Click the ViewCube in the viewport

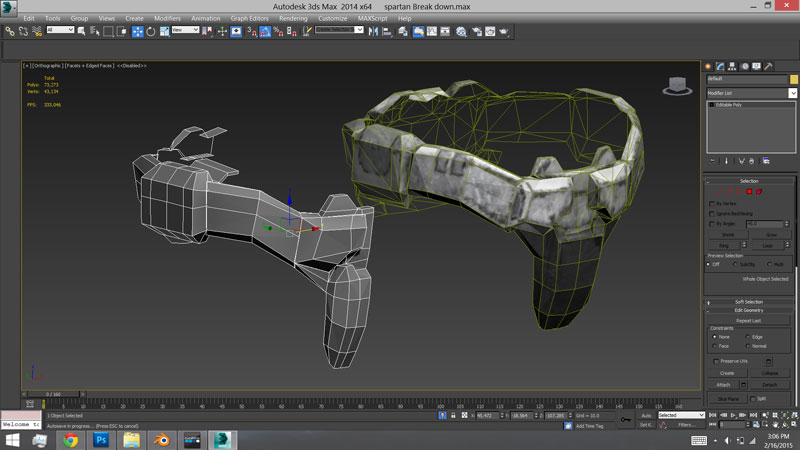[678, 86]
